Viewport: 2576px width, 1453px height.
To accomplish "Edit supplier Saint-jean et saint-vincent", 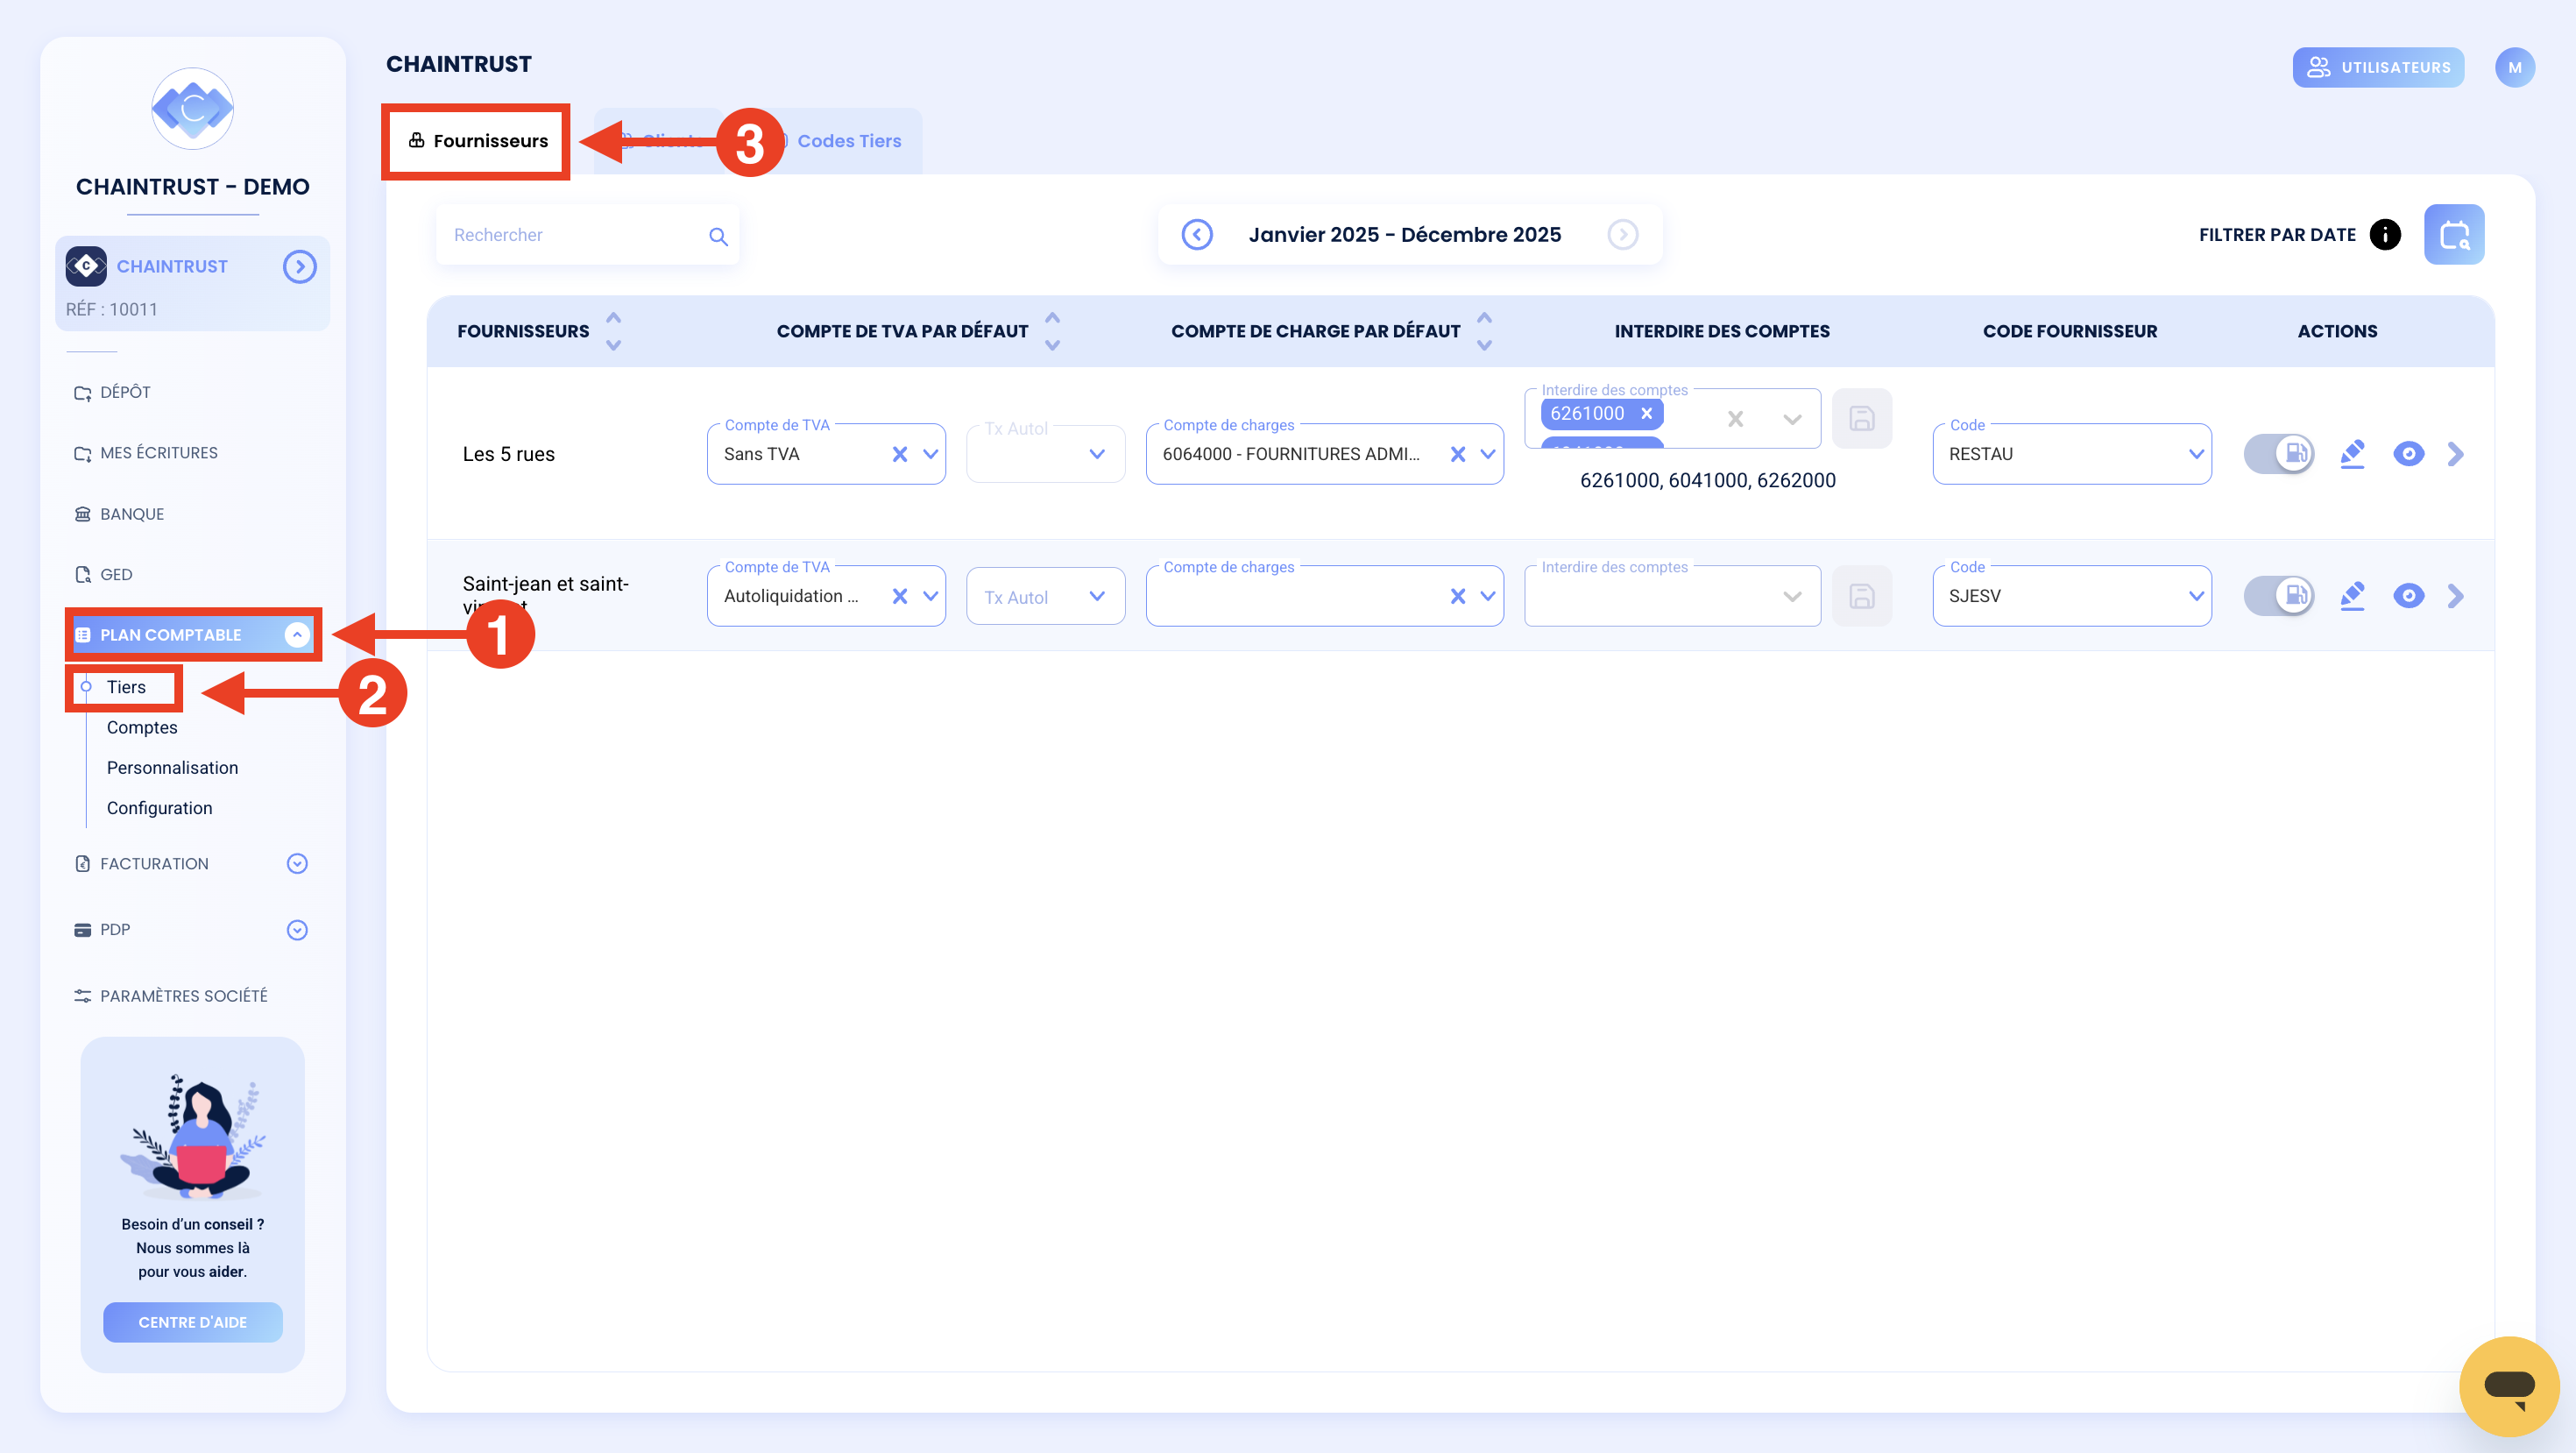I will point(2352,596).
